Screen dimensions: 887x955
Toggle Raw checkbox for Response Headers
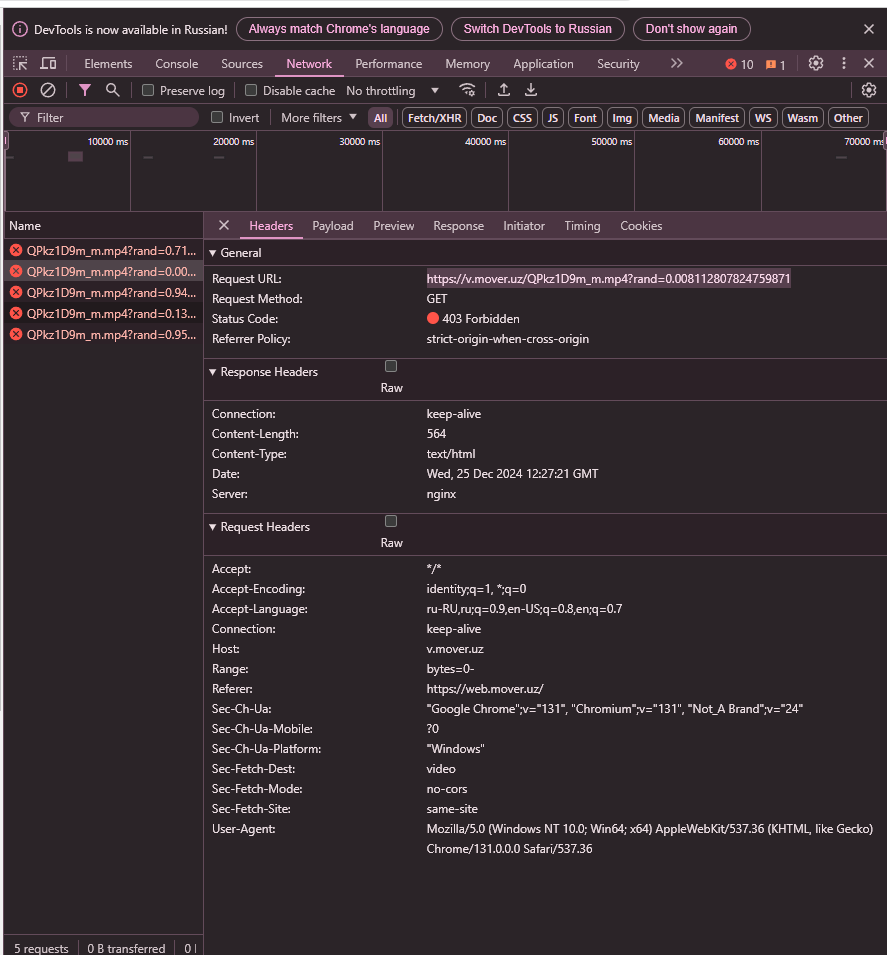(391, 366)
